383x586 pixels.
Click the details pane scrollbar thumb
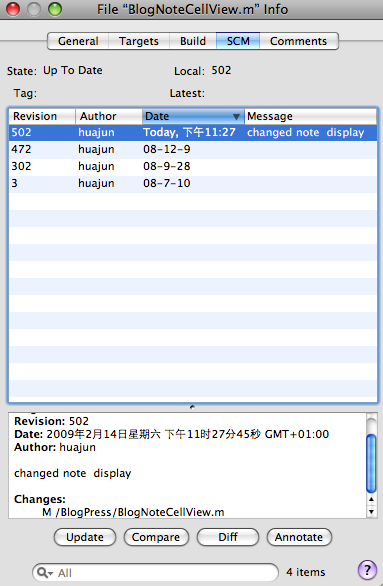pyautogui.click(x=371, y=463)
